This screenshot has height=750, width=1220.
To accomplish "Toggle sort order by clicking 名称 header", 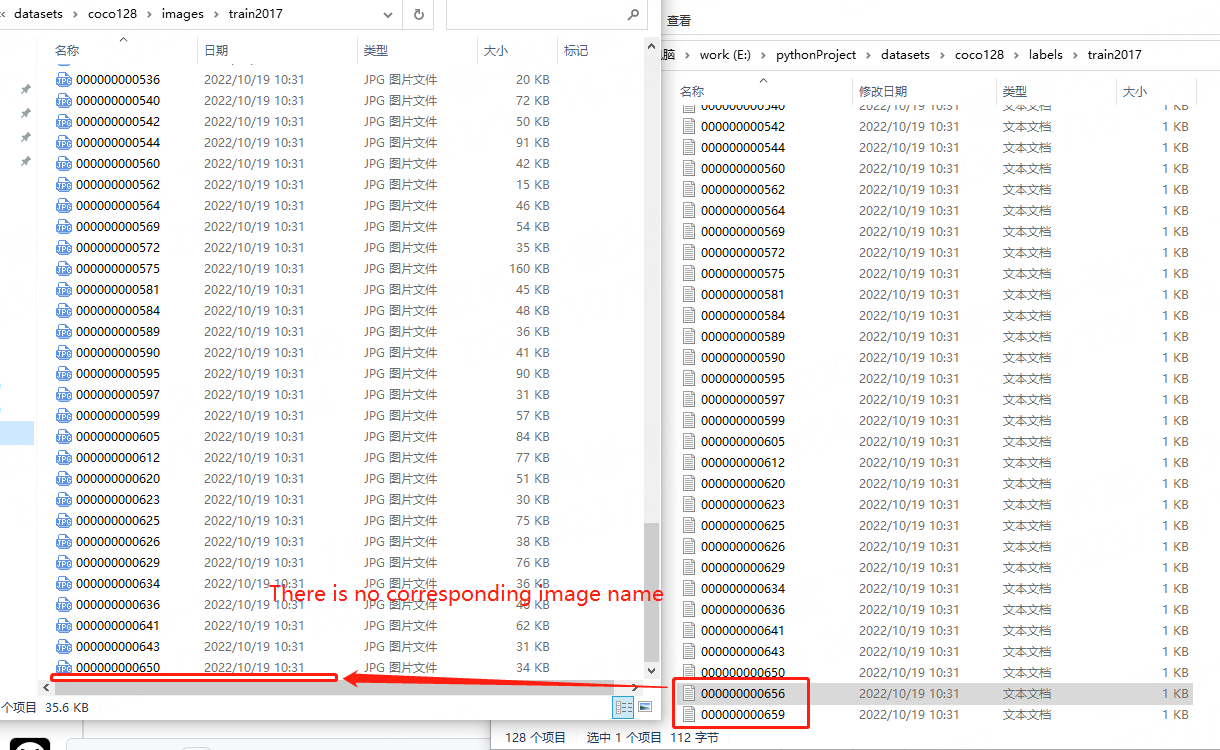I will point(66,48).
